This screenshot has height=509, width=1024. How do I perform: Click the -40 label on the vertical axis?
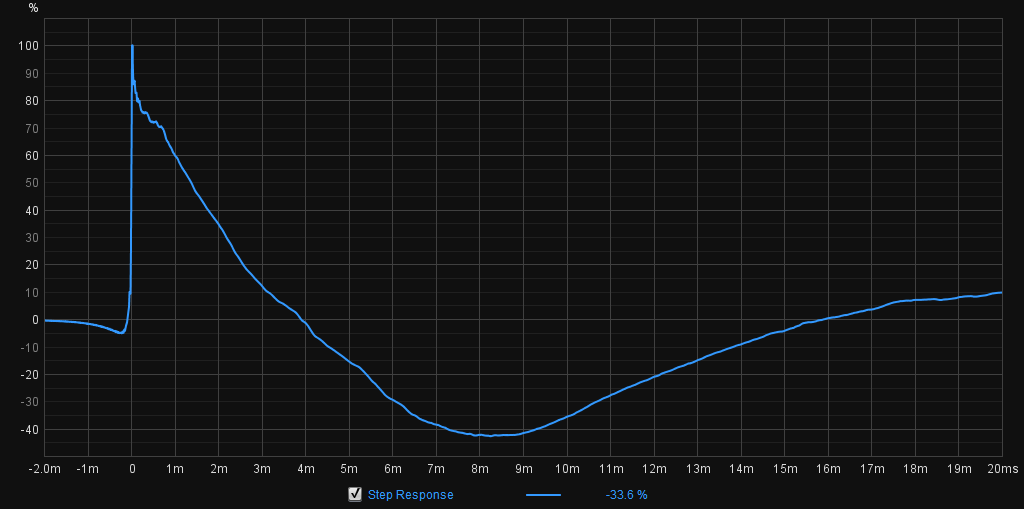[29, 429]
